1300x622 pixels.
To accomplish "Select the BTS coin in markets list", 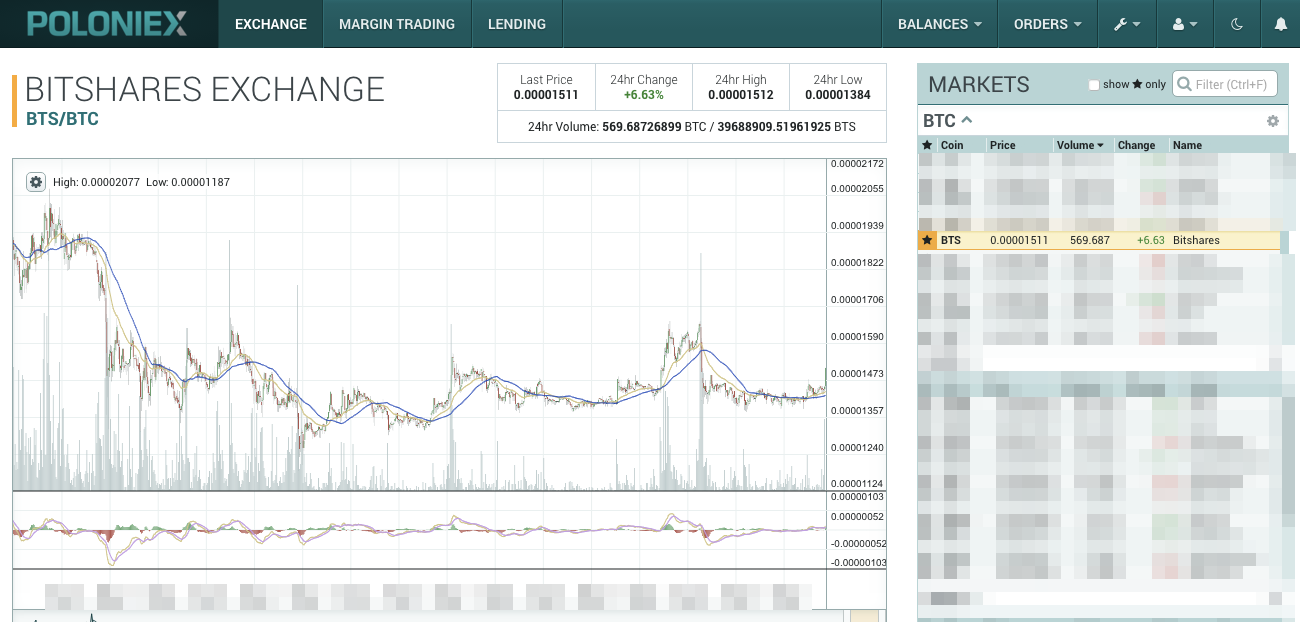I will point(950,240).
